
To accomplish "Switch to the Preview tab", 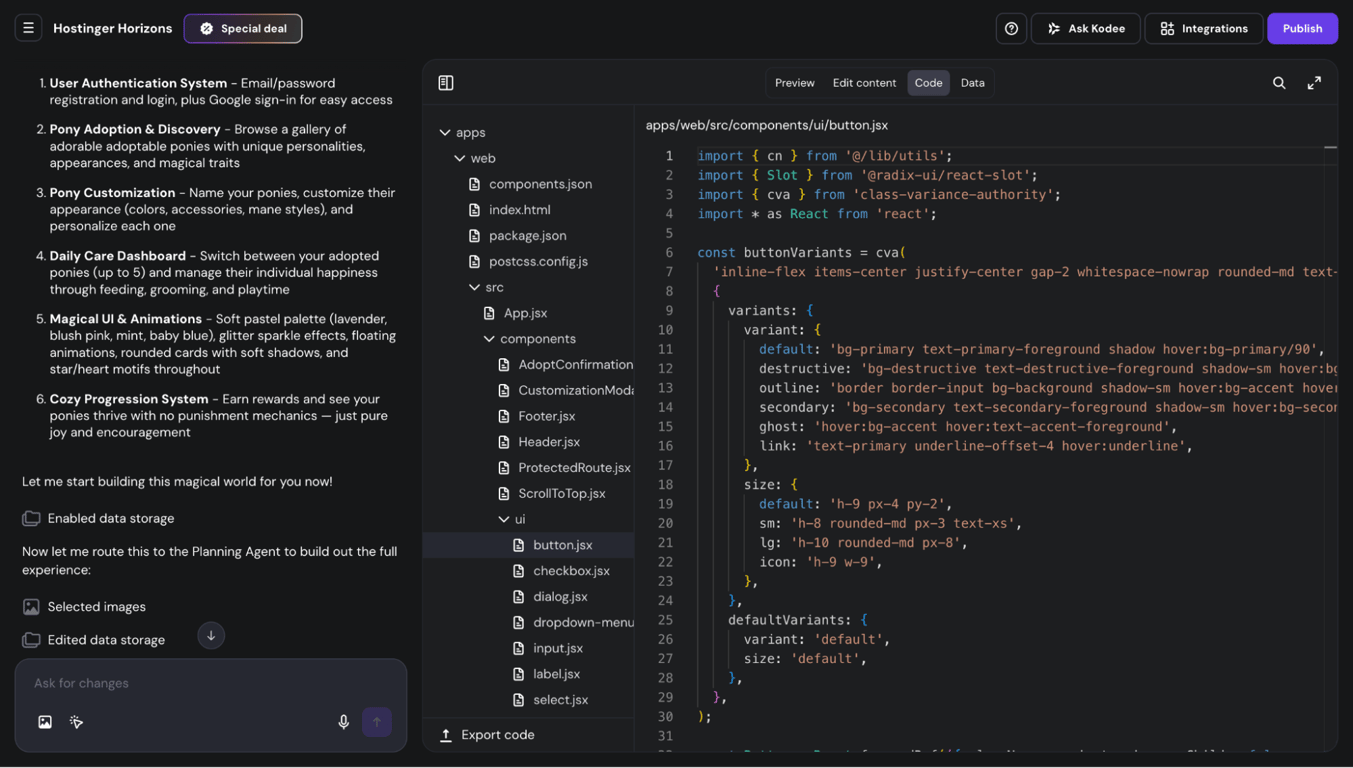I will (794, 83).
